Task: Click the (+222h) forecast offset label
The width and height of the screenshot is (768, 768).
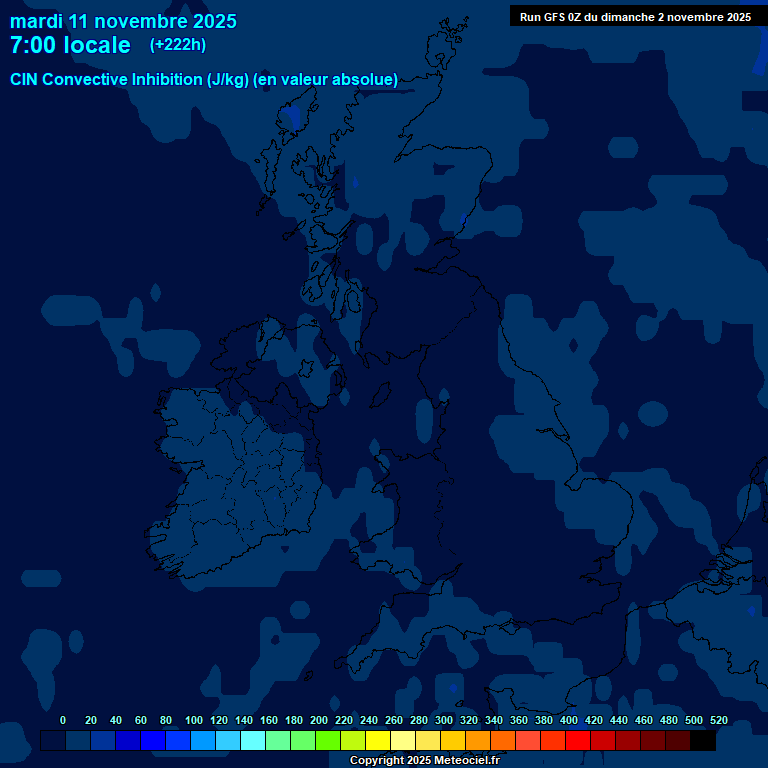Action: point(177,45)
